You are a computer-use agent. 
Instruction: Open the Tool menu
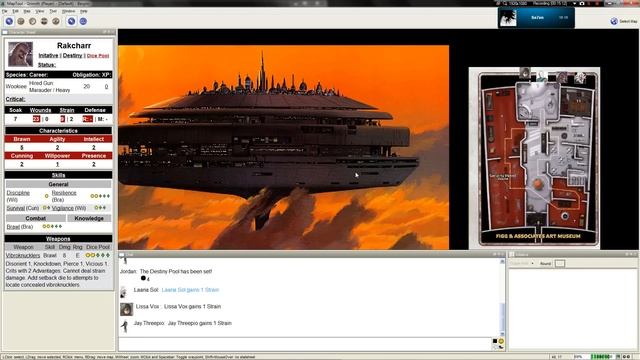point(53,11)
